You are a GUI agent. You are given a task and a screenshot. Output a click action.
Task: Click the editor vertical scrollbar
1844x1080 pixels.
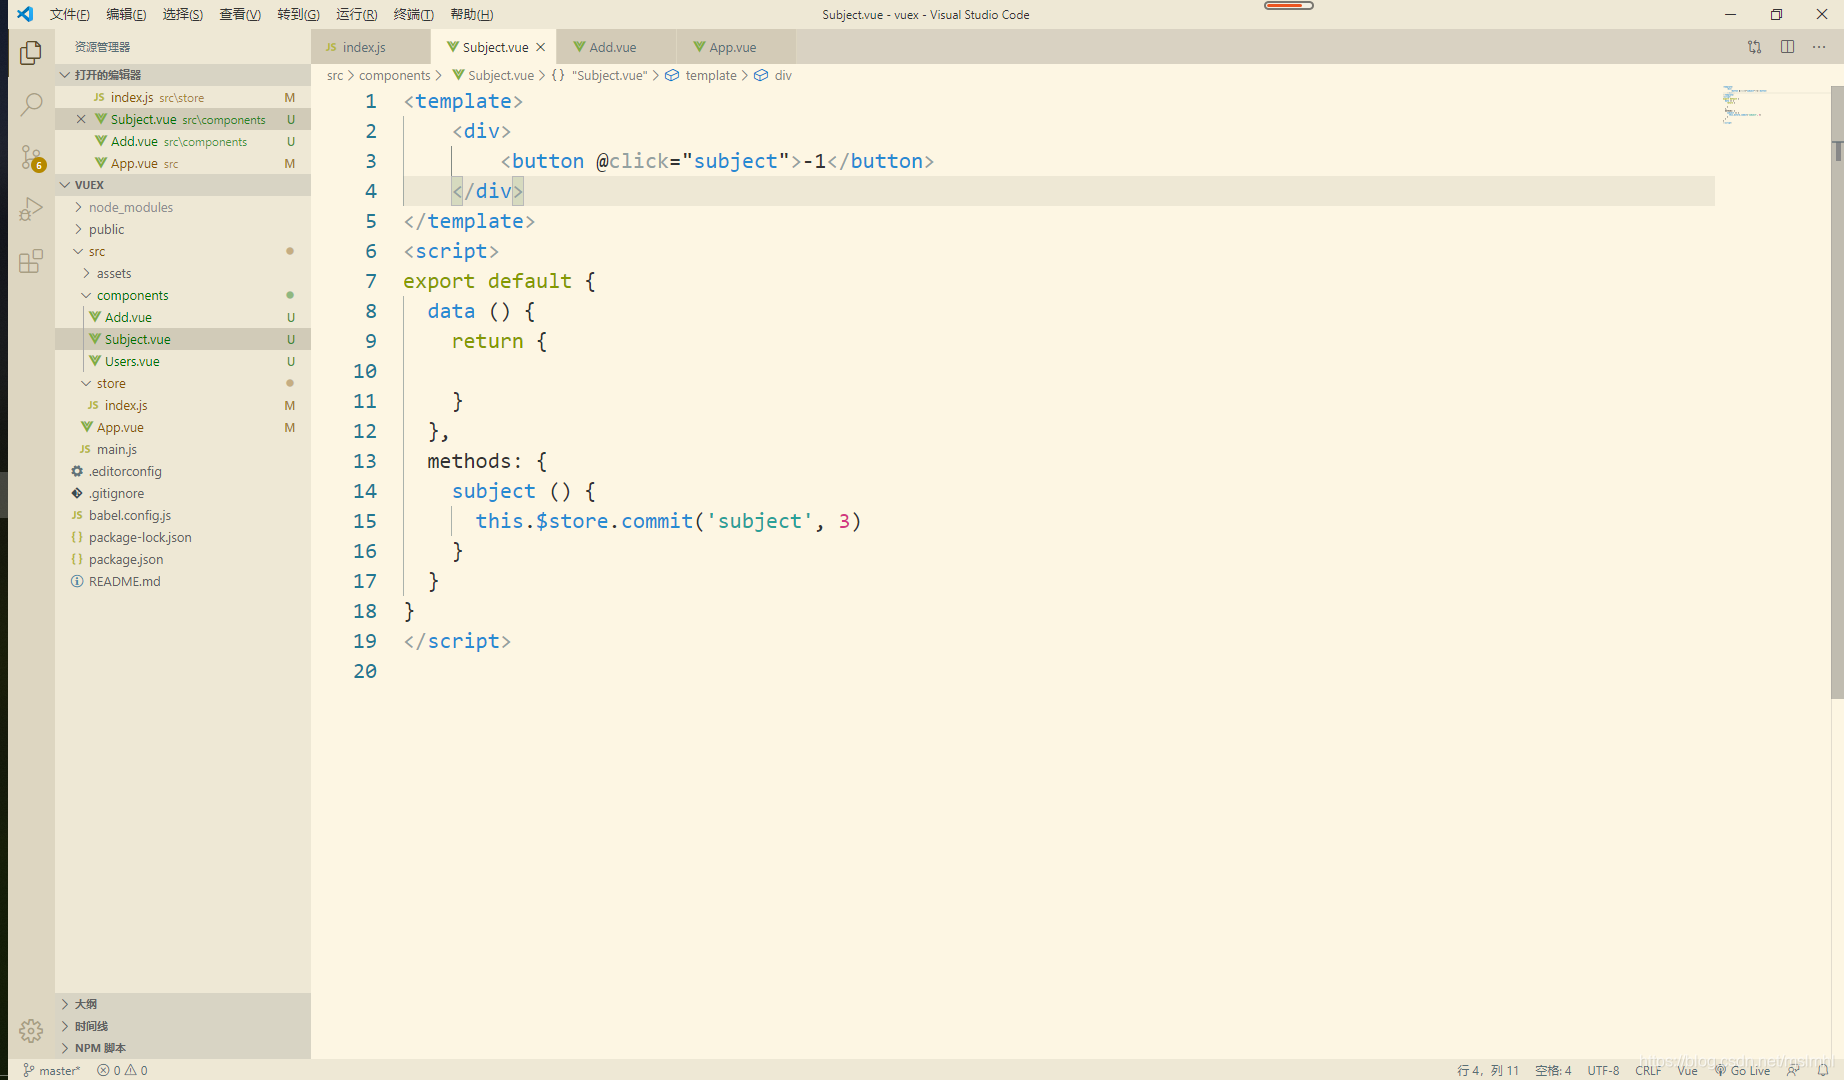pyautogui.click(x=1837, y=392)
